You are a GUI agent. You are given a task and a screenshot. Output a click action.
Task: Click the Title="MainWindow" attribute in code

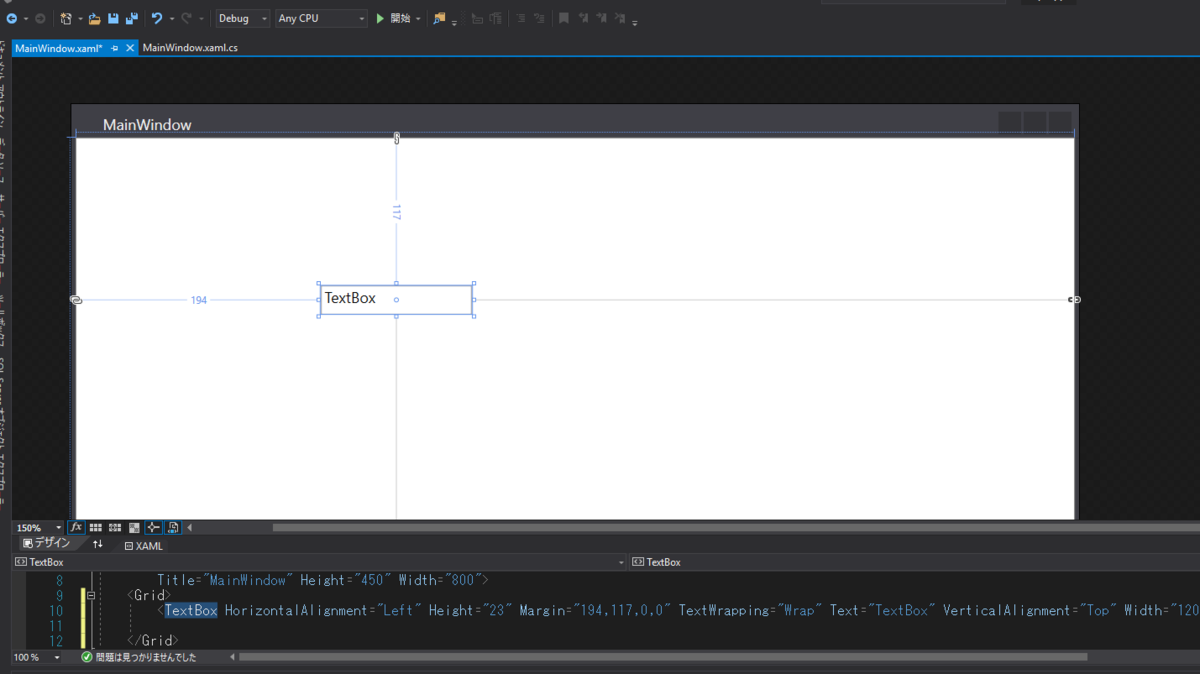click(x=224, y=580)
